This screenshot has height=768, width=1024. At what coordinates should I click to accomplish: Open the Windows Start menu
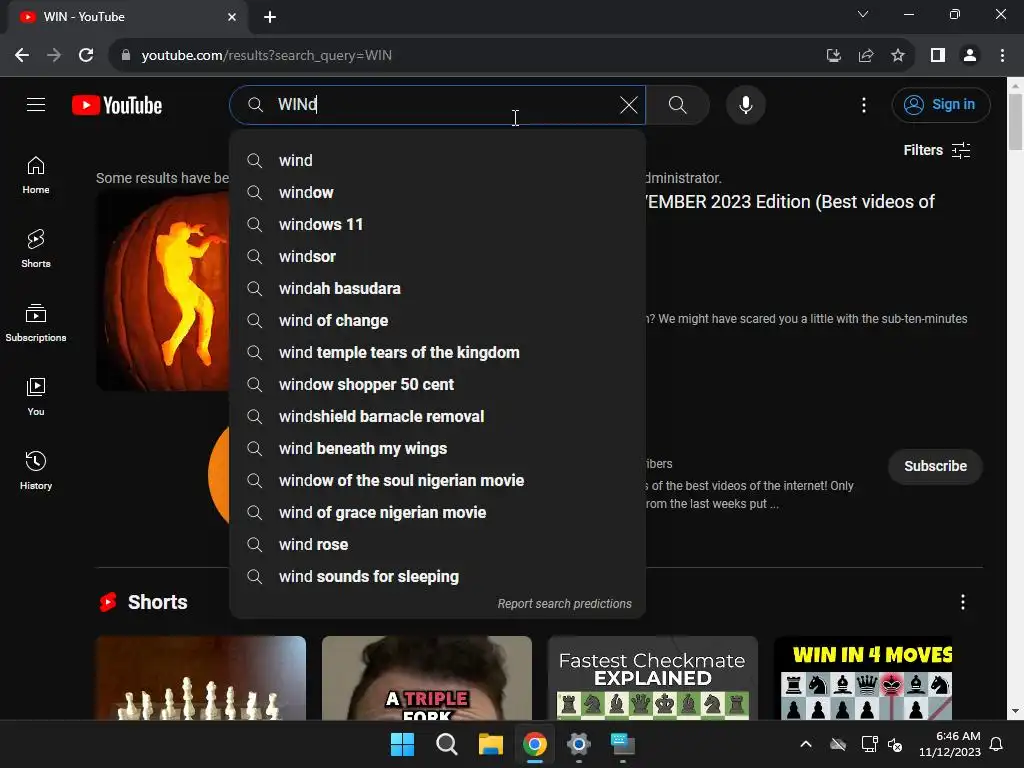(x=402, y=744)
